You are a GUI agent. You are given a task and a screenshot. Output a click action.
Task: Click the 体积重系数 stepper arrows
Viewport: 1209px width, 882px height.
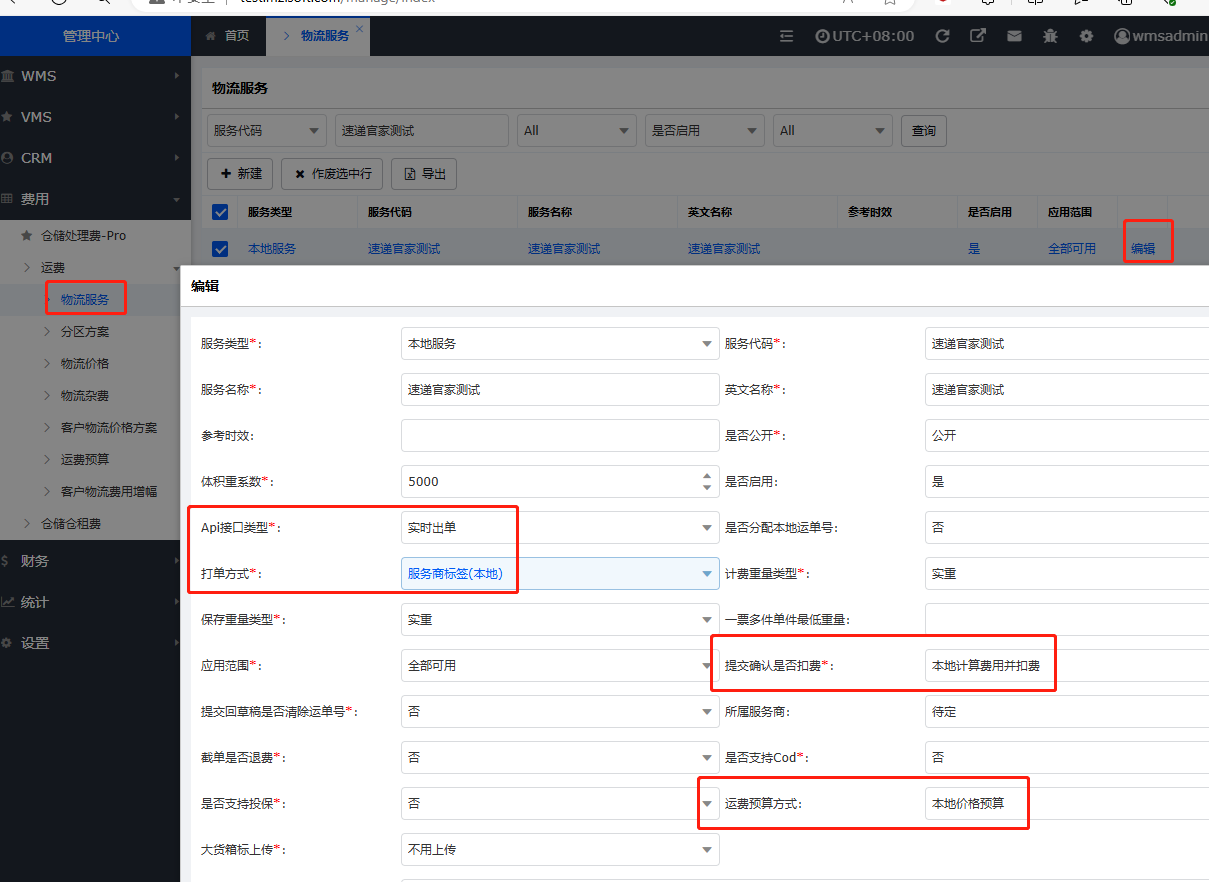707,481
